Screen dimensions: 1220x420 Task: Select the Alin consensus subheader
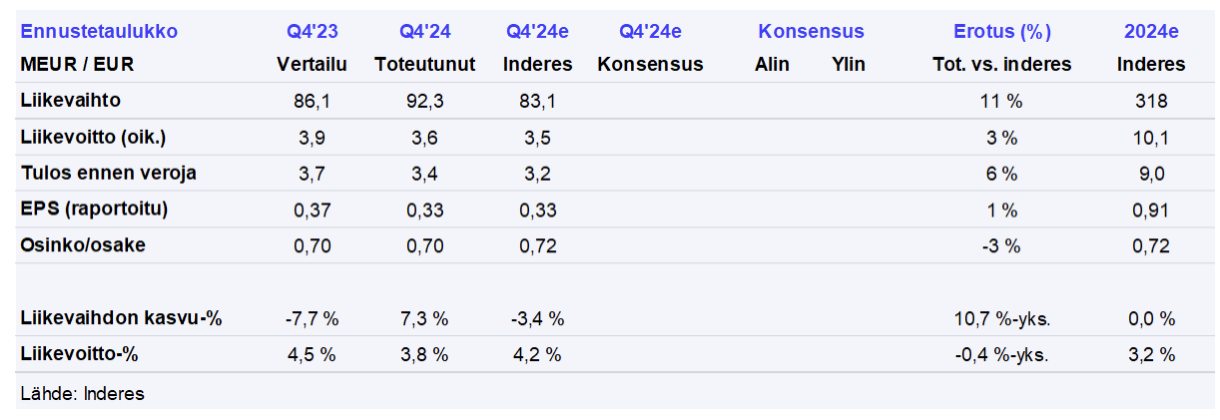coord(772,65)
